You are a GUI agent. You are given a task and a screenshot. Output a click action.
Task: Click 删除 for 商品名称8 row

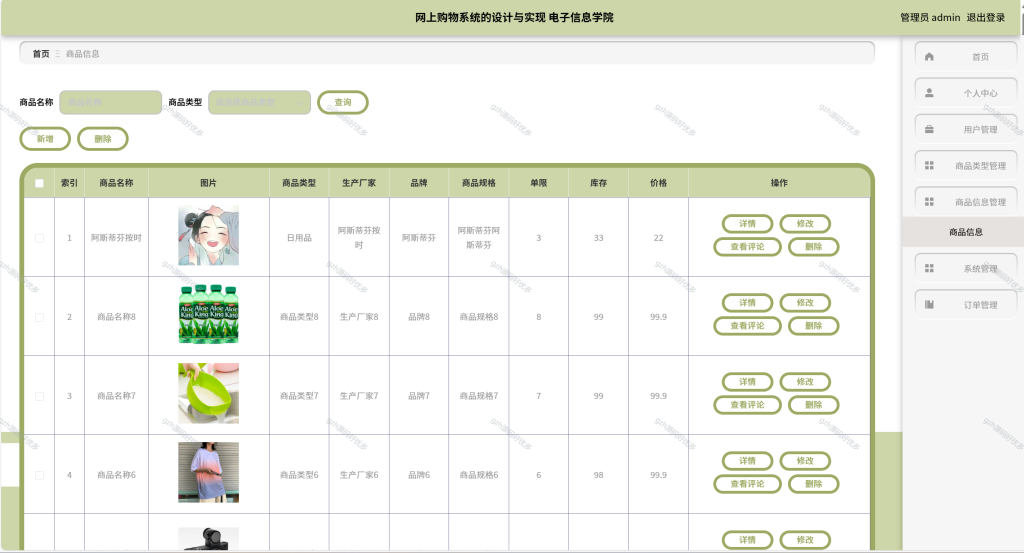coord(814,326)
